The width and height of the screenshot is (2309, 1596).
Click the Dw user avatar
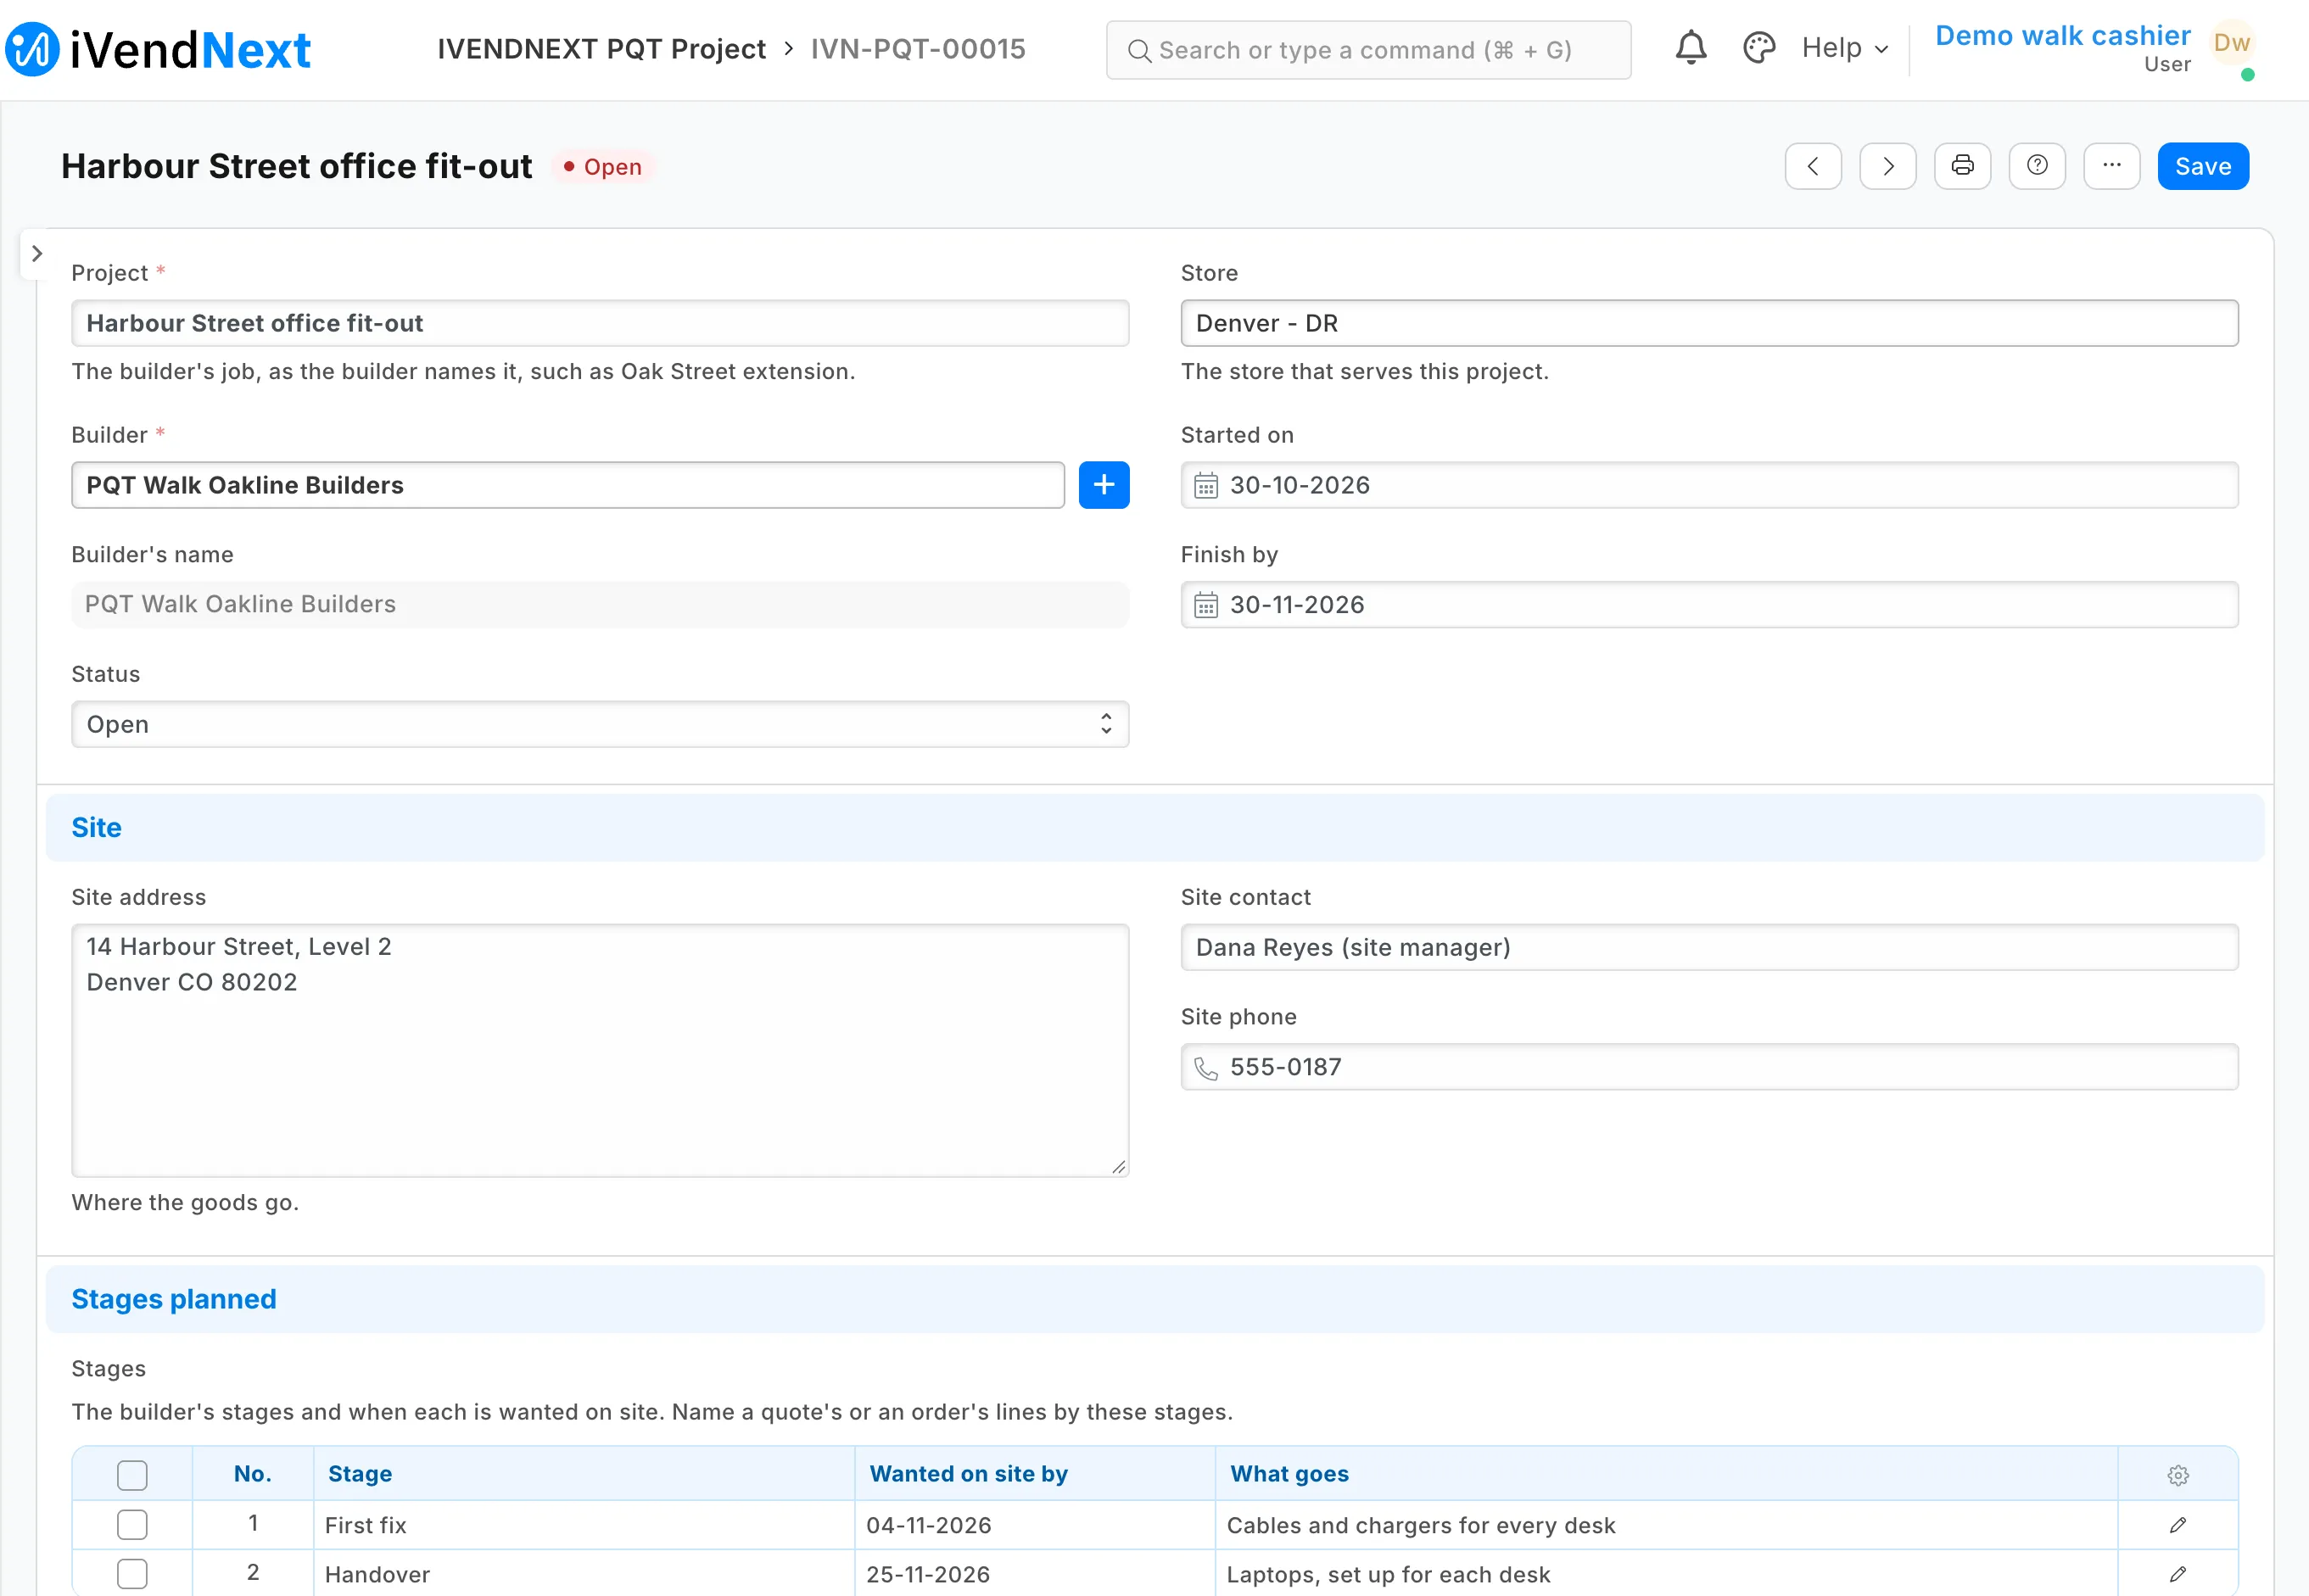pos(2231,43)
